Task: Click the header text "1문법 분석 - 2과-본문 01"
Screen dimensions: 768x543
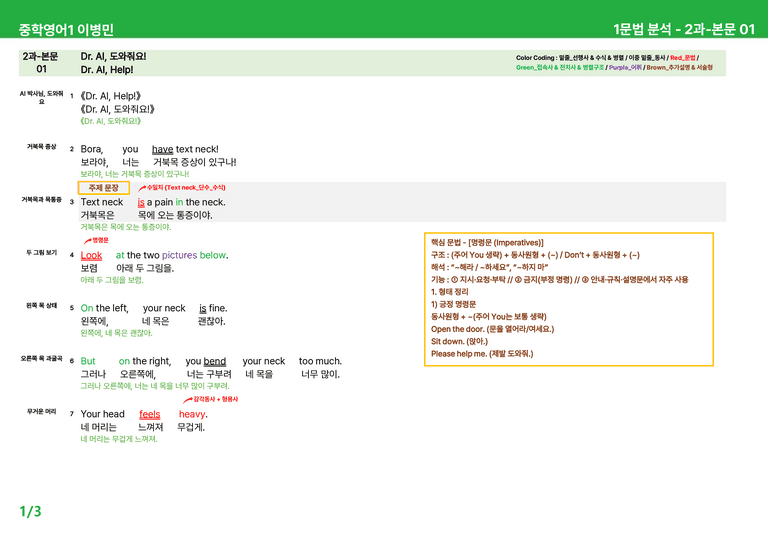Action: pos(684,29)
